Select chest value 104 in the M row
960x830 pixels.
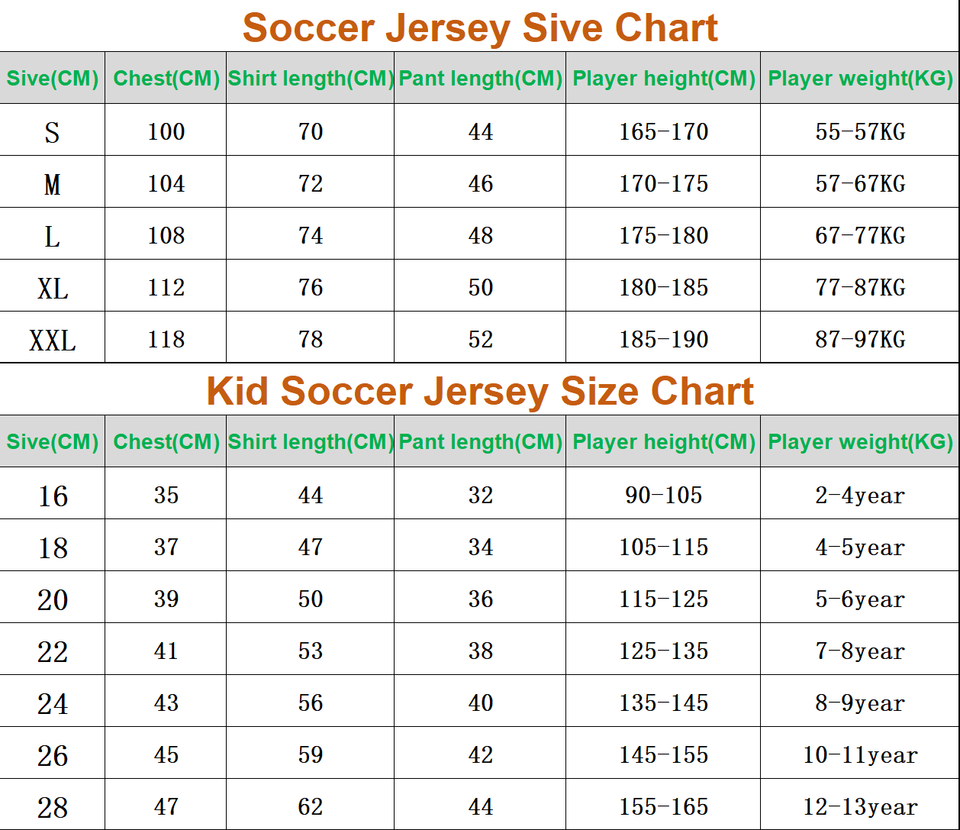click(166, 184)
